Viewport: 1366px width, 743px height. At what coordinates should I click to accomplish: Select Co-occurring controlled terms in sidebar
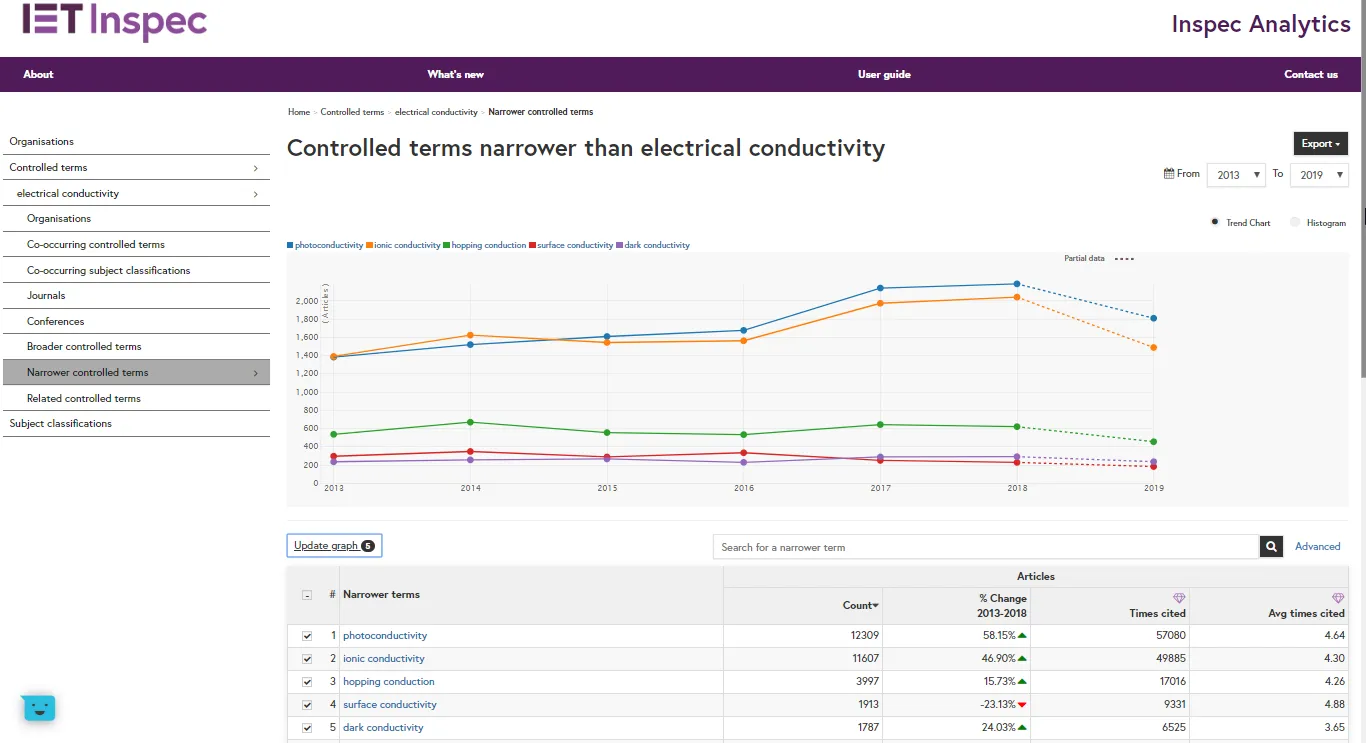click(x=96, y=244)
